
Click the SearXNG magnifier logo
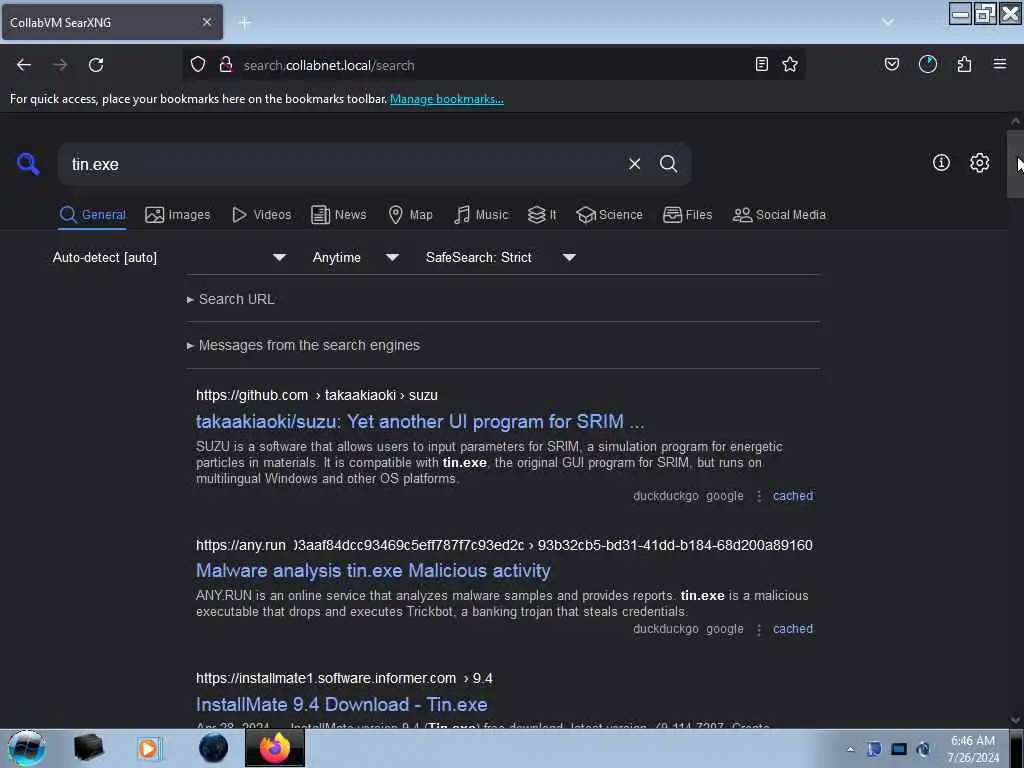click(28, 164)
